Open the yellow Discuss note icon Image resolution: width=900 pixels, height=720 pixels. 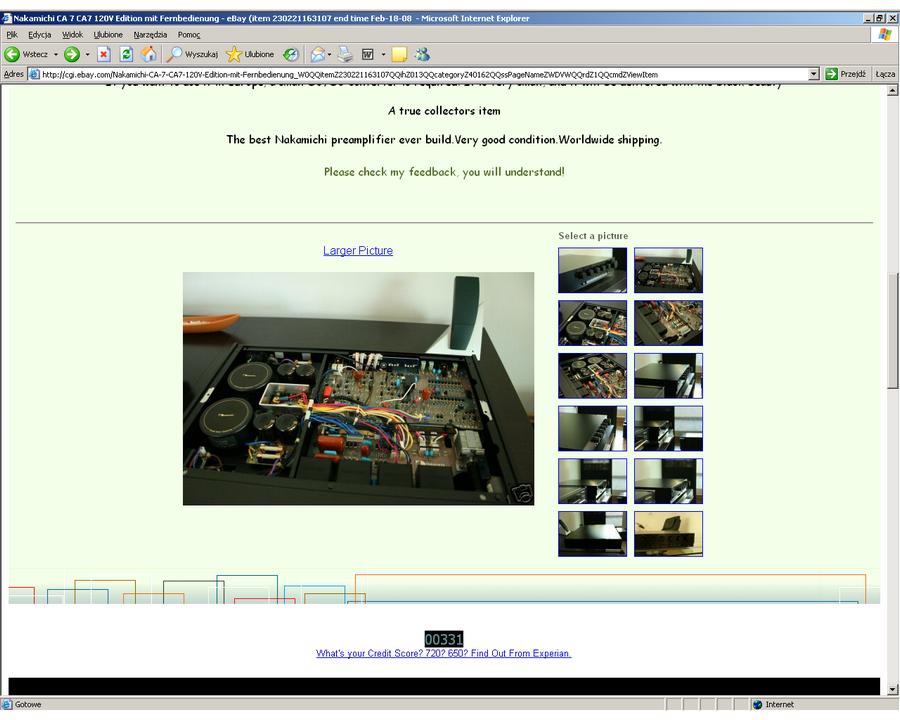[x=399, y=55]
